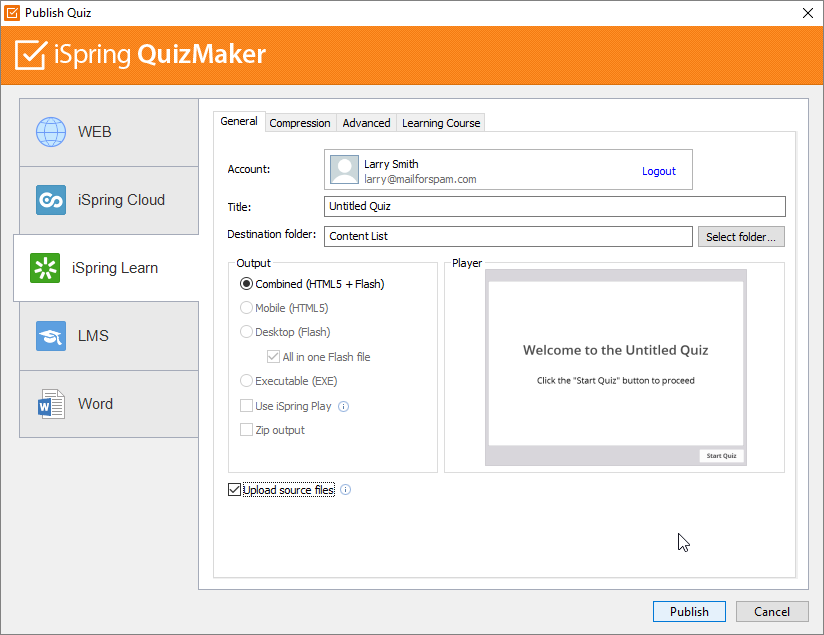Go to the Learning Course tab
This screenshot has width=824, height=635.
(x=440, y=122)
